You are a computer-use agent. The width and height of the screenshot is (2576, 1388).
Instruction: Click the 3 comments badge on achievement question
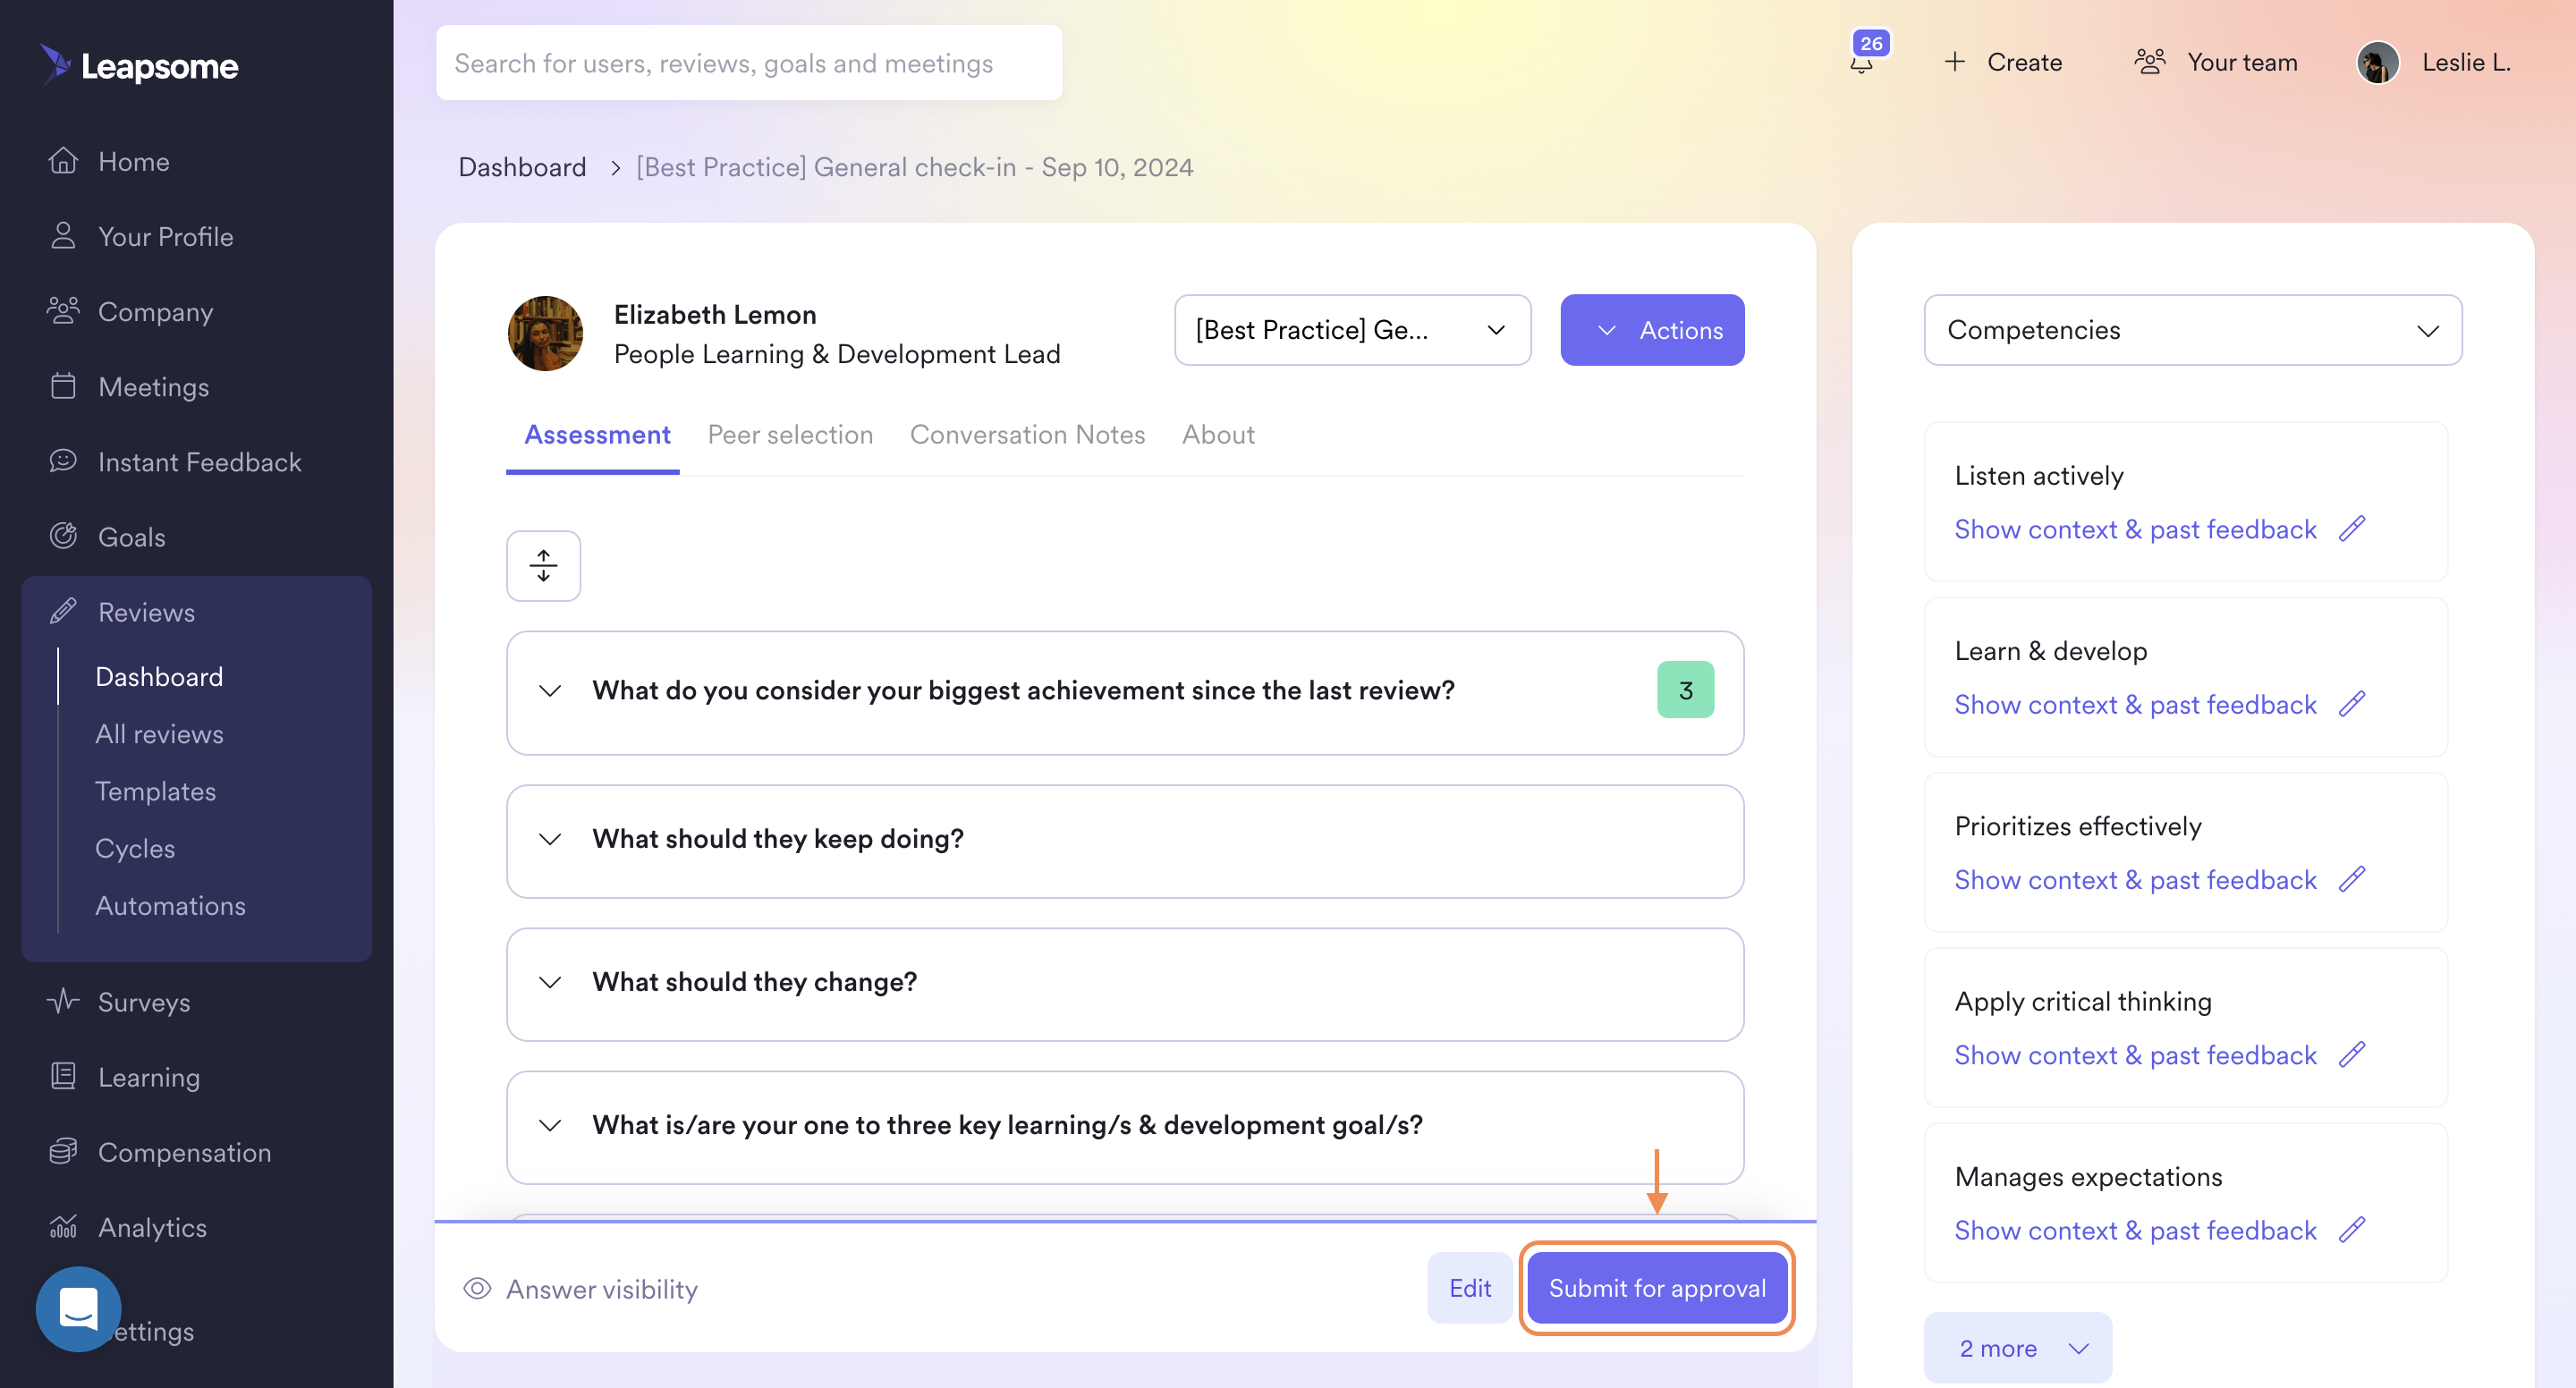[x=1685, y=690]
